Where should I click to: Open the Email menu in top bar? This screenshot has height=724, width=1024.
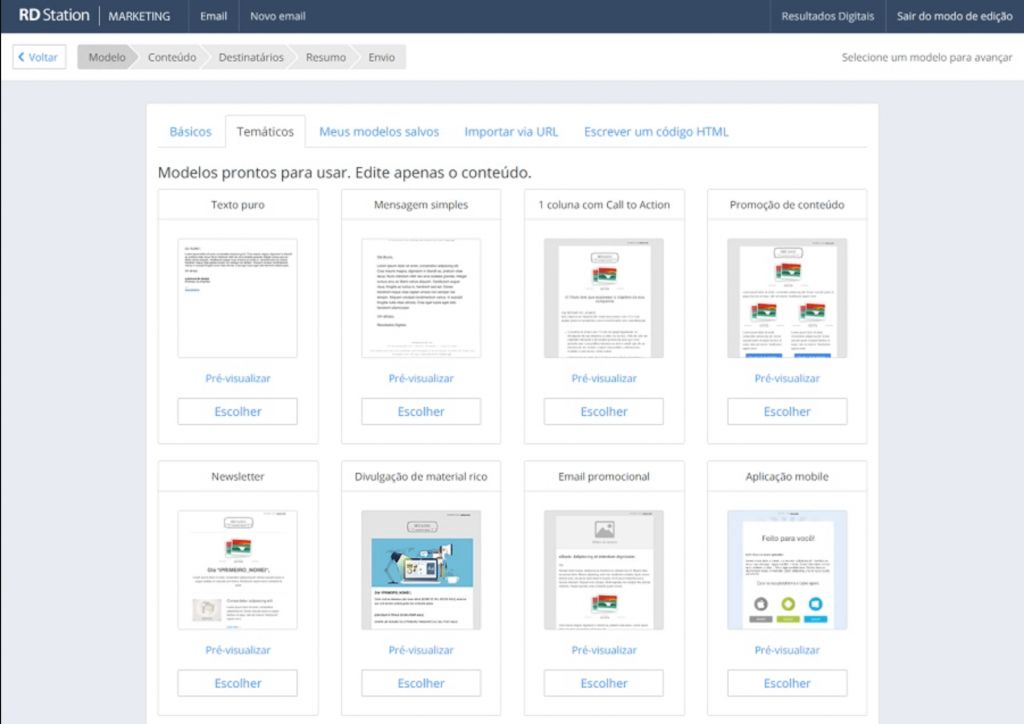(x=214, y=16)
